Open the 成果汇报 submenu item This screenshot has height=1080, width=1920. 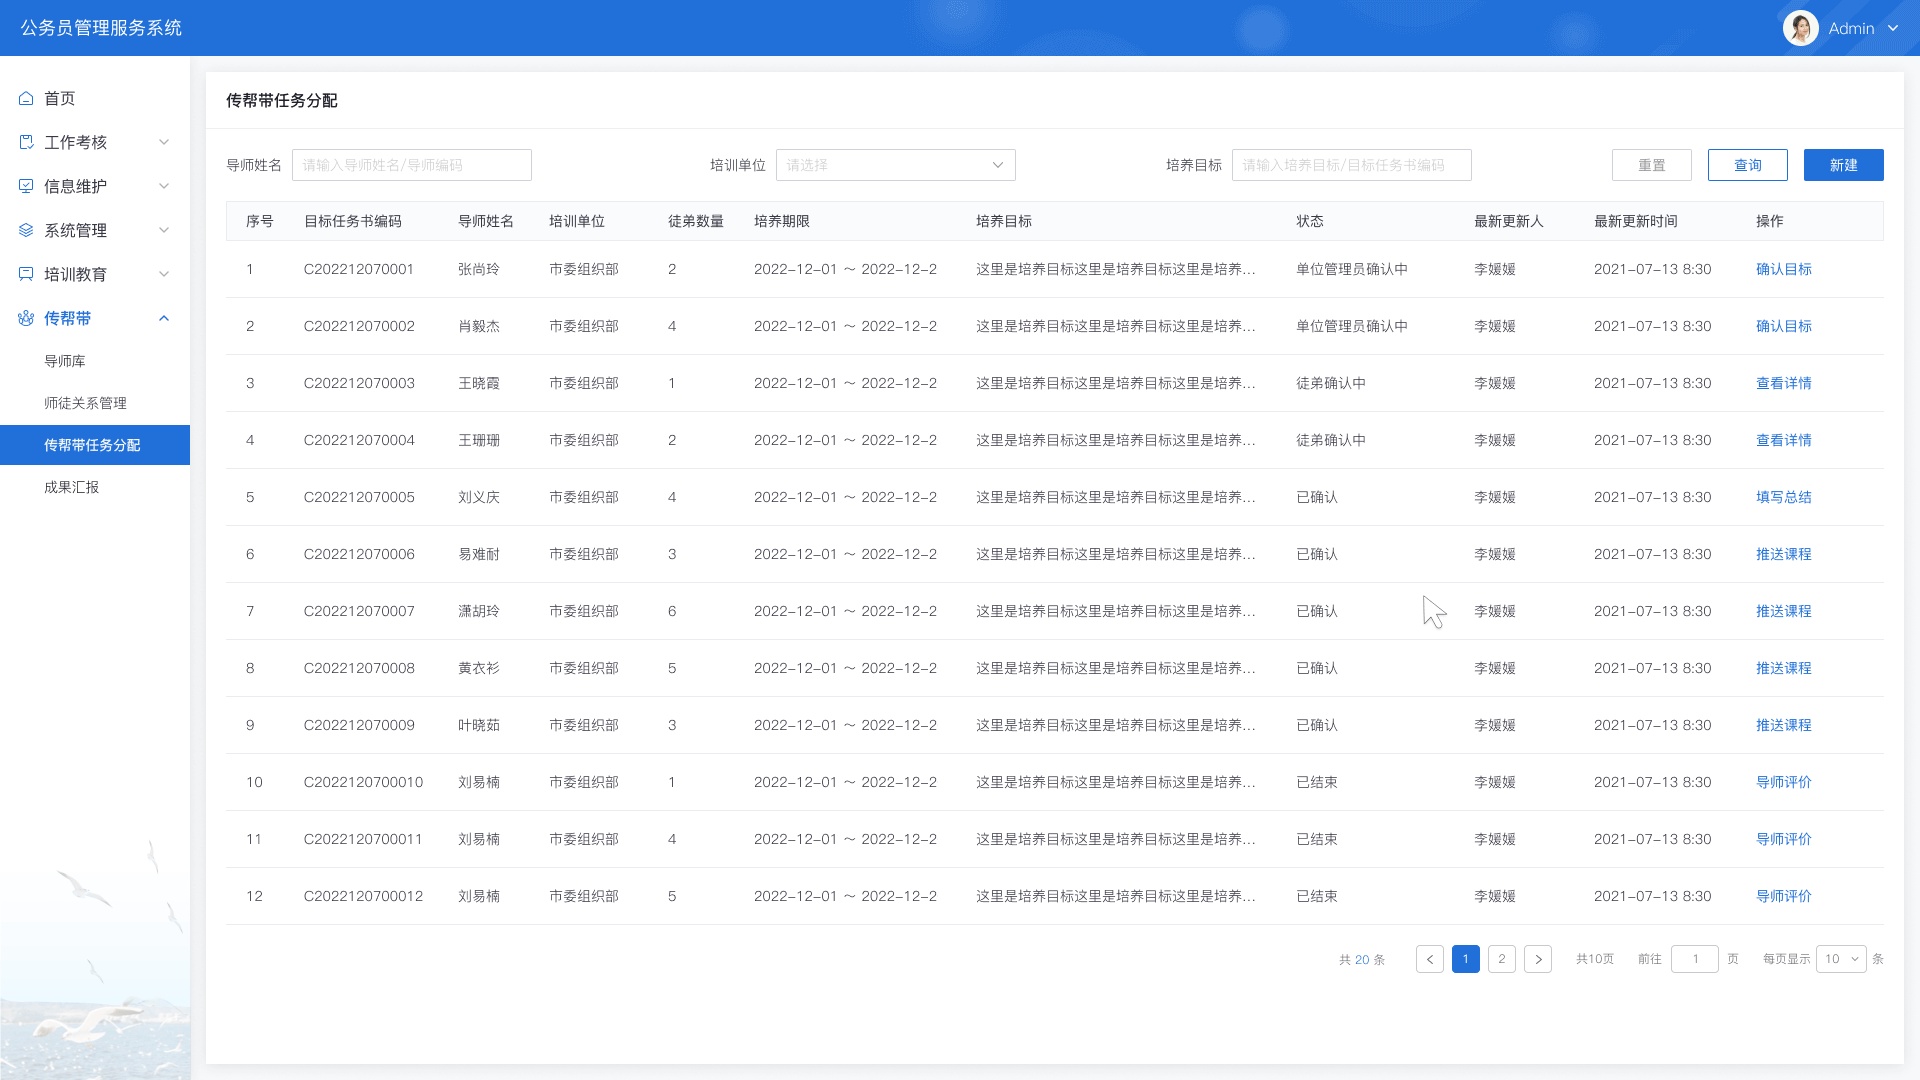coord(72,487)
